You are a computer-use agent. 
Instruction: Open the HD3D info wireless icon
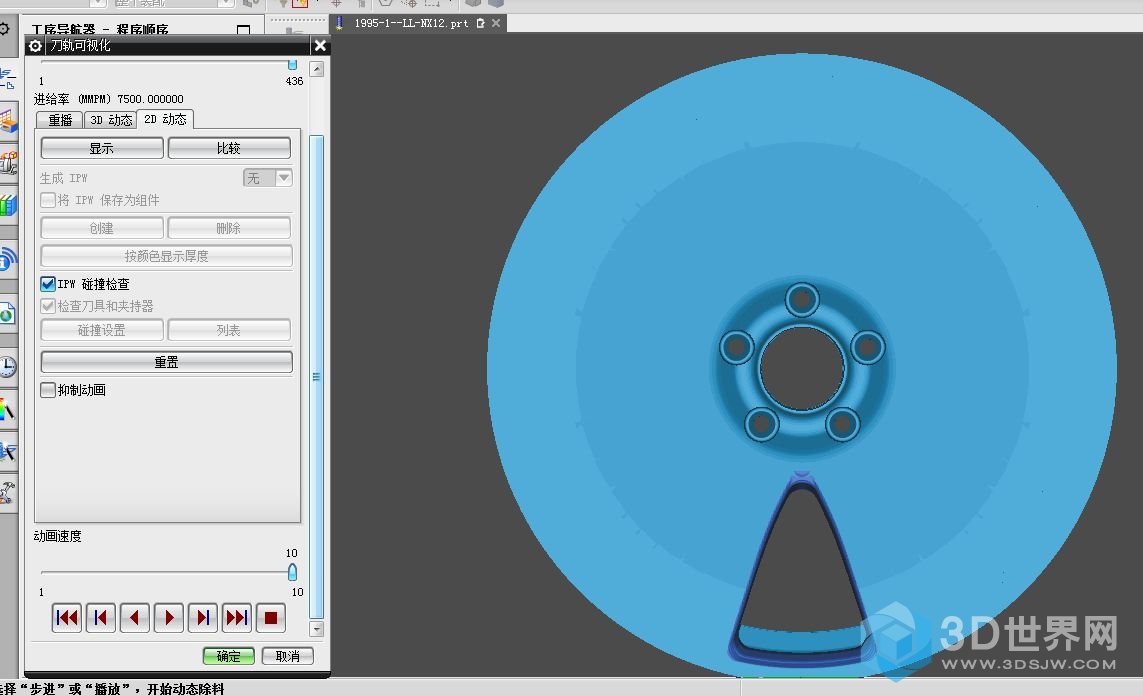[7, 259]
